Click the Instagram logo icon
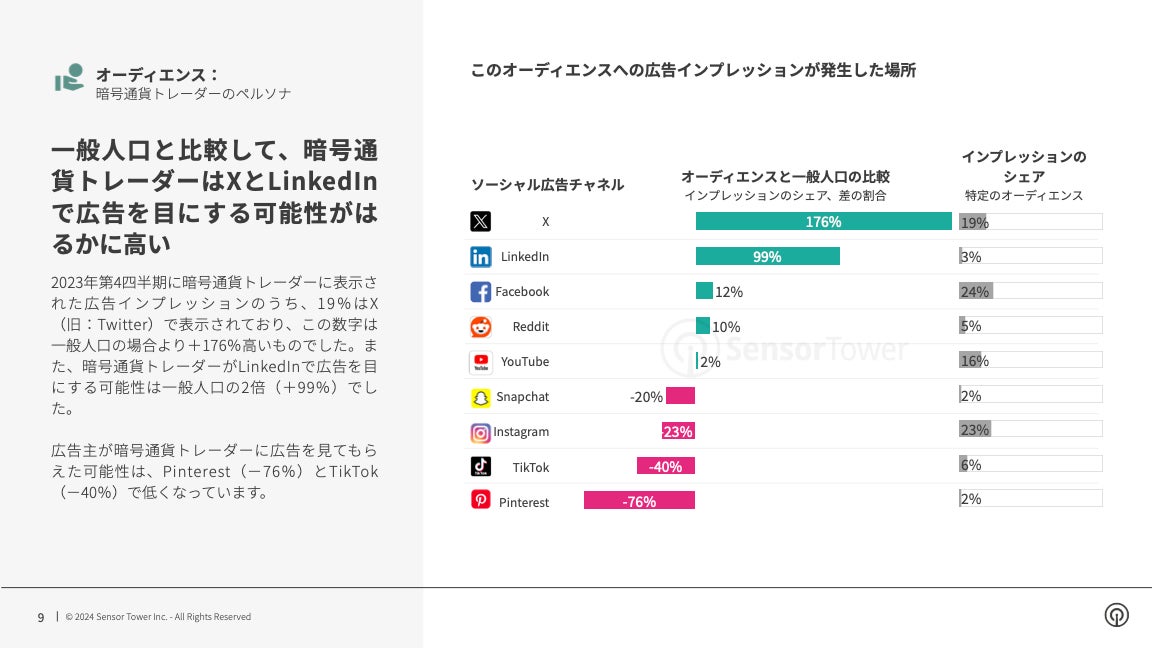 pos(480,432)
